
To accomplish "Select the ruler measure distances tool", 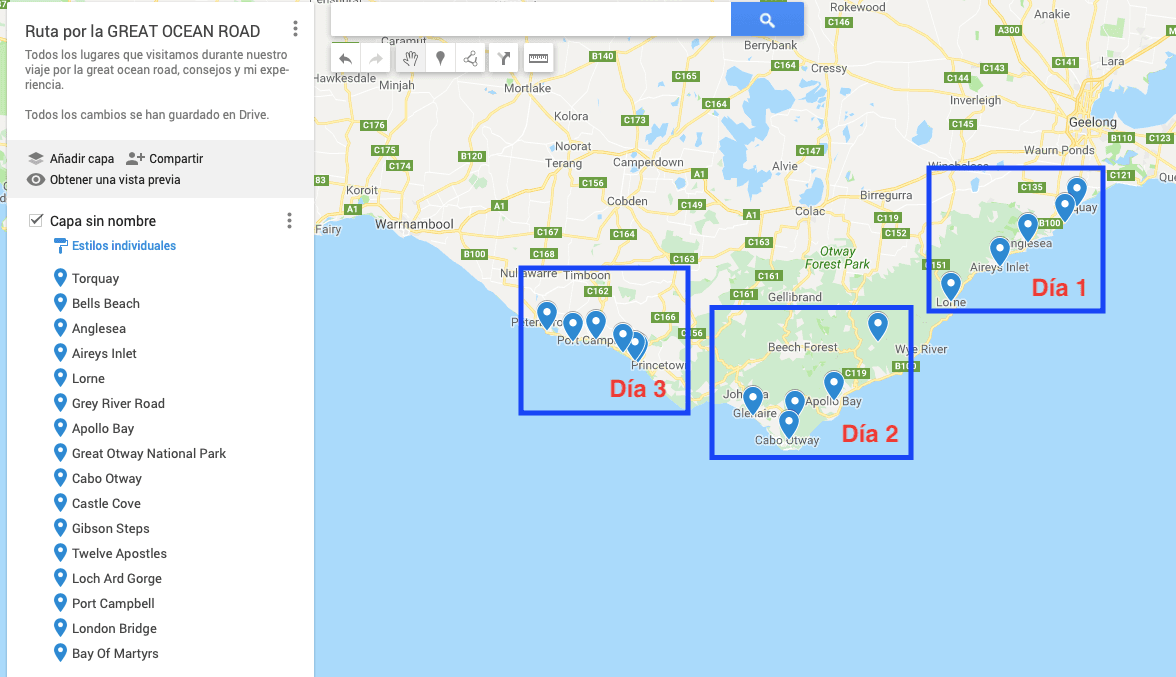I will click(x=538, y=58).
